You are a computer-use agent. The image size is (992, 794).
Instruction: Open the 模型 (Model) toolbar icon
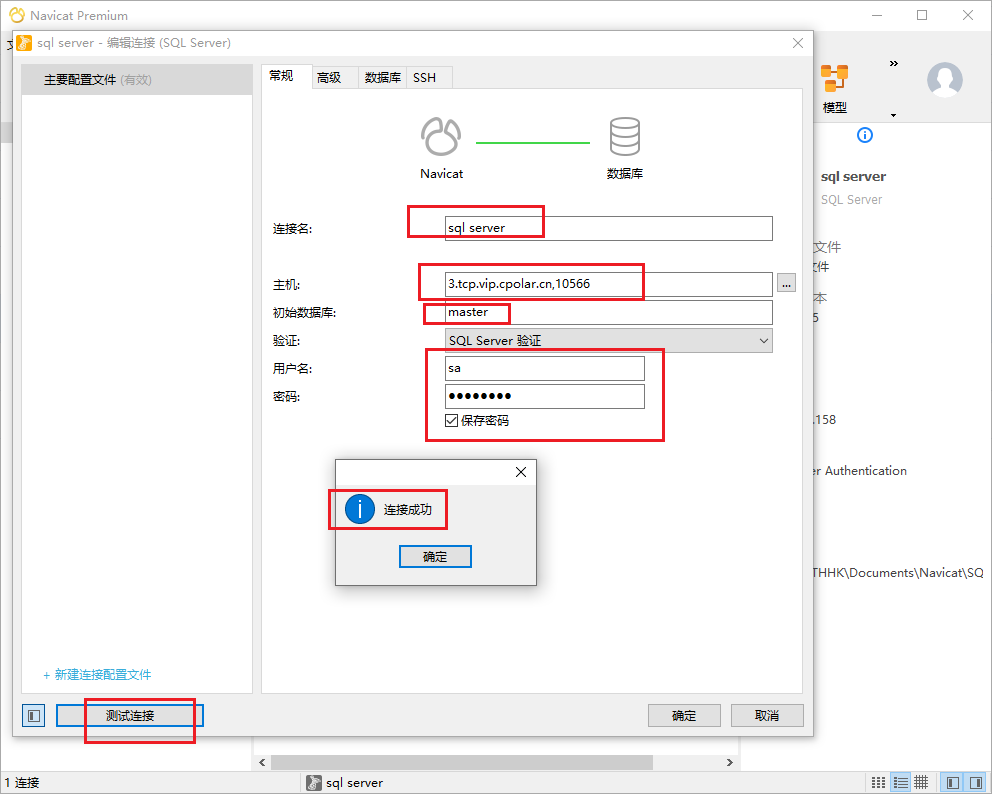click(834, 87)
